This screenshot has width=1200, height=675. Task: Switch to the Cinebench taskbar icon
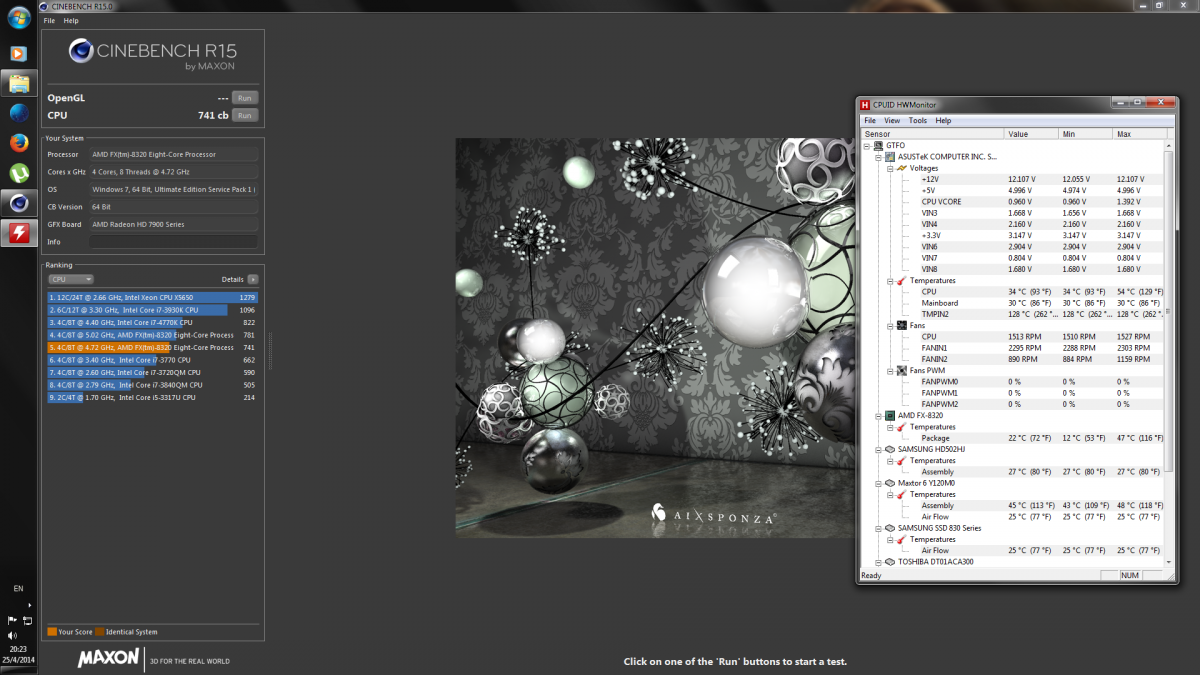point(19,202)
